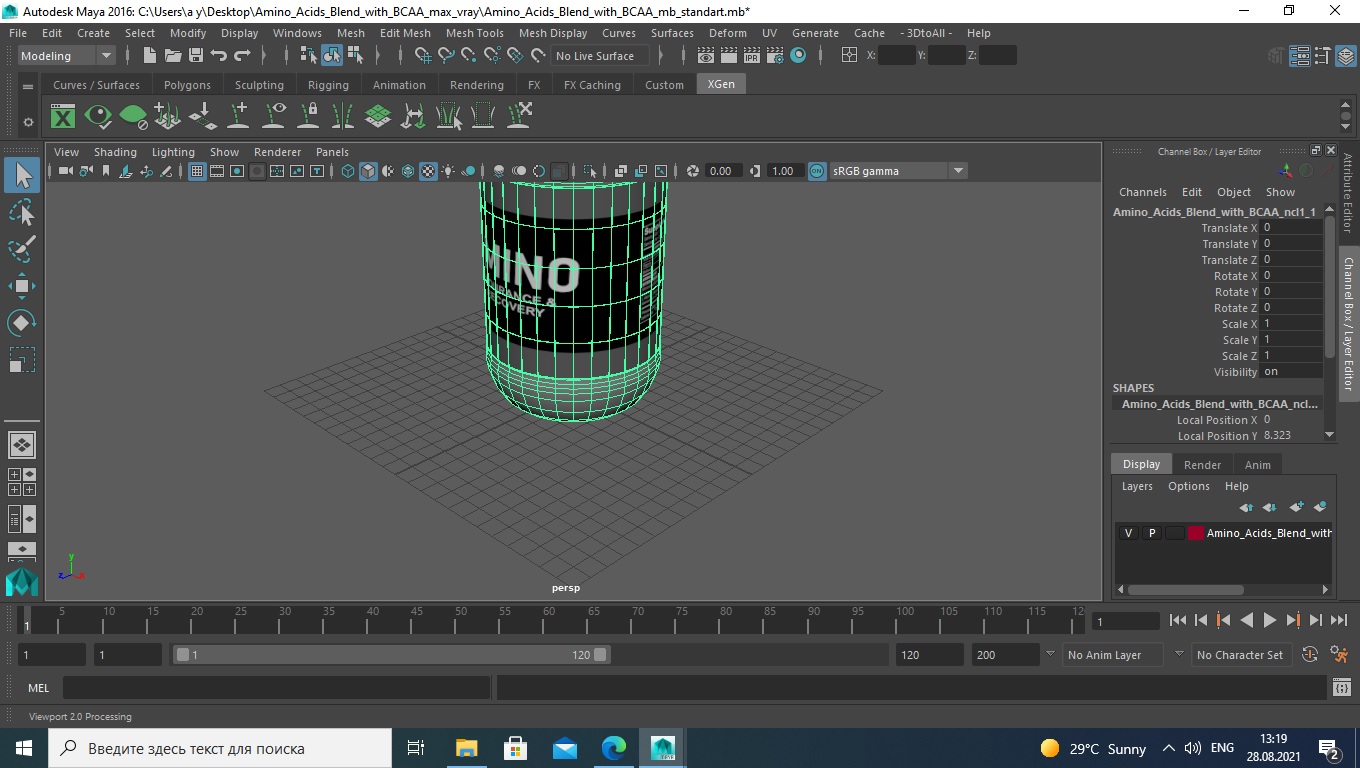Activate the Paint selection tool

(22, 248)
